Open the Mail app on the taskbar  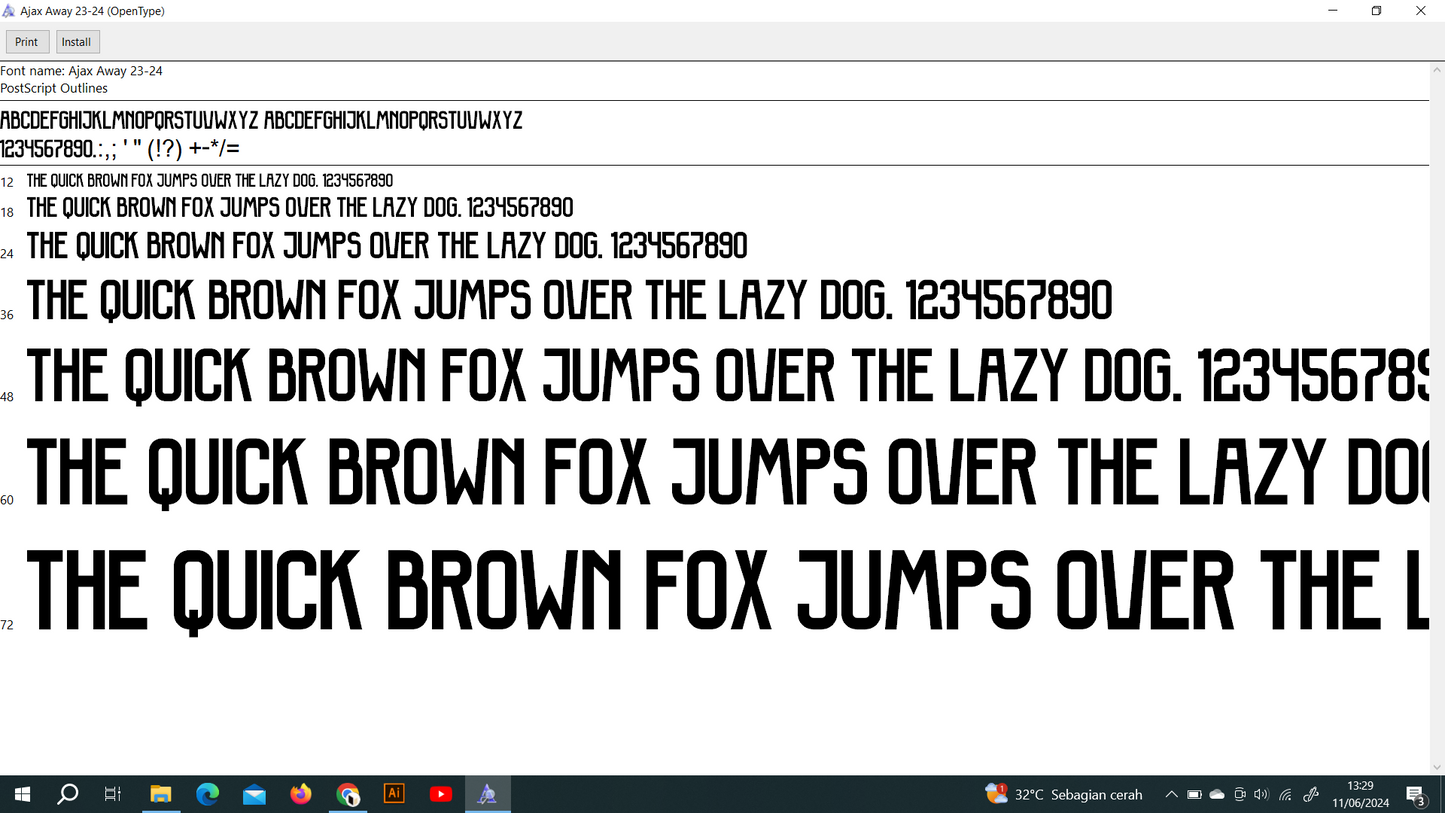click(254, 794)
